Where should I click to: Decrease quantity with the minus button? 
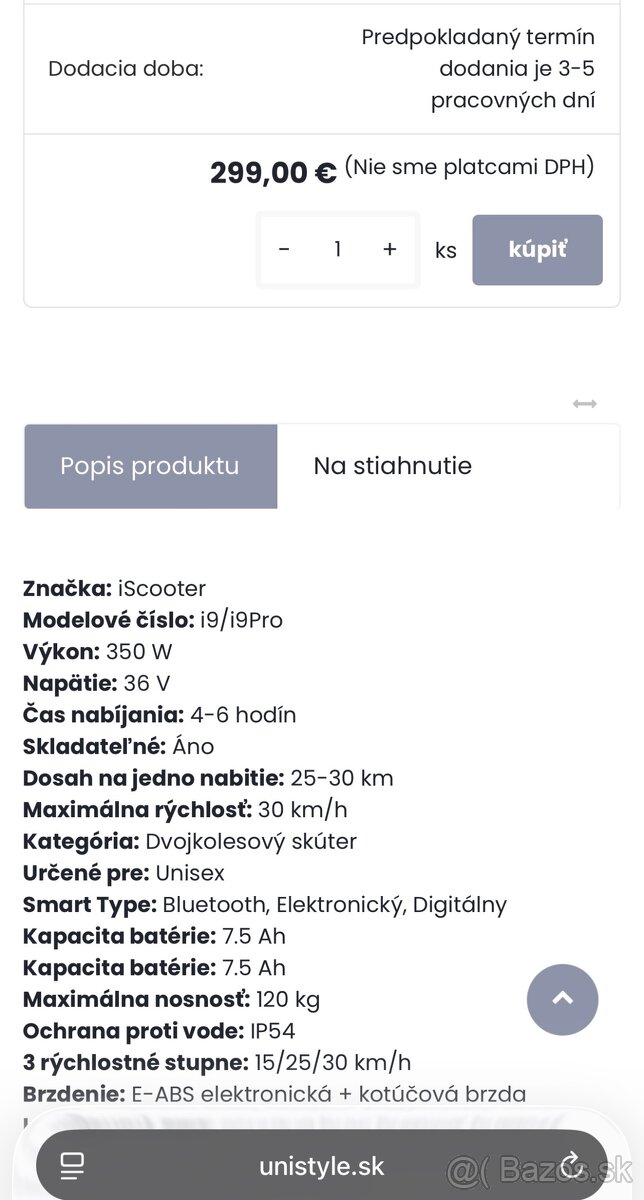click(284, 249)
